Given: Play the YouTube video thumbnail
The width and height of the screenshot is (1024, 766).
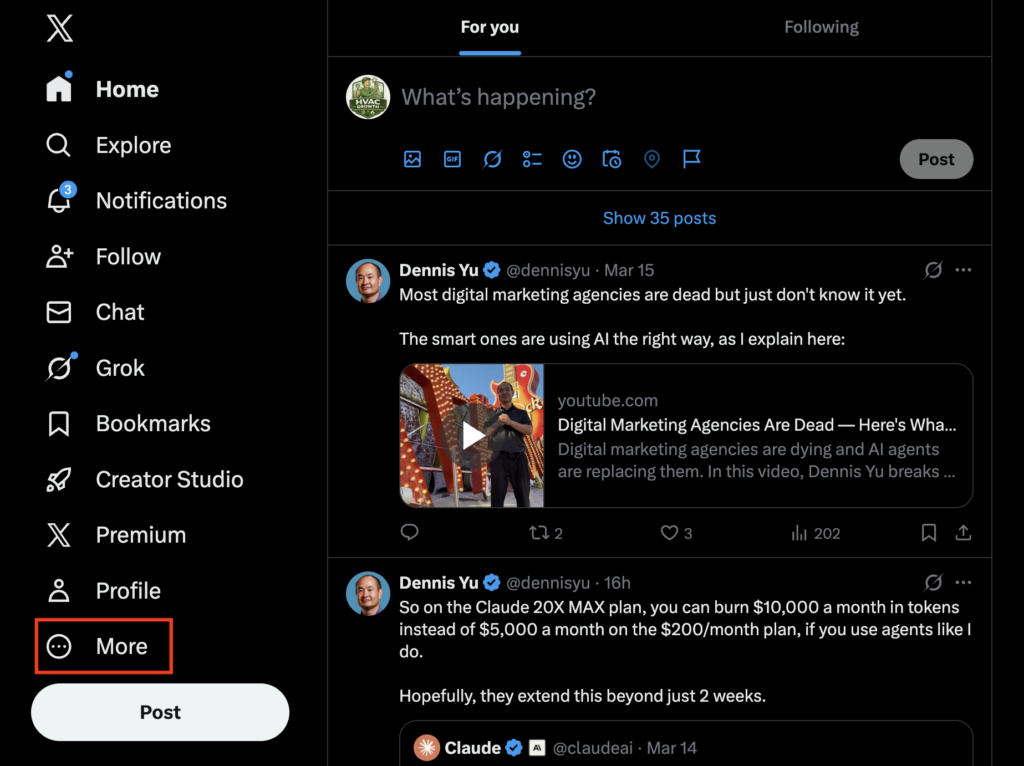Looking at the screenshot, I should coord(473,435).
